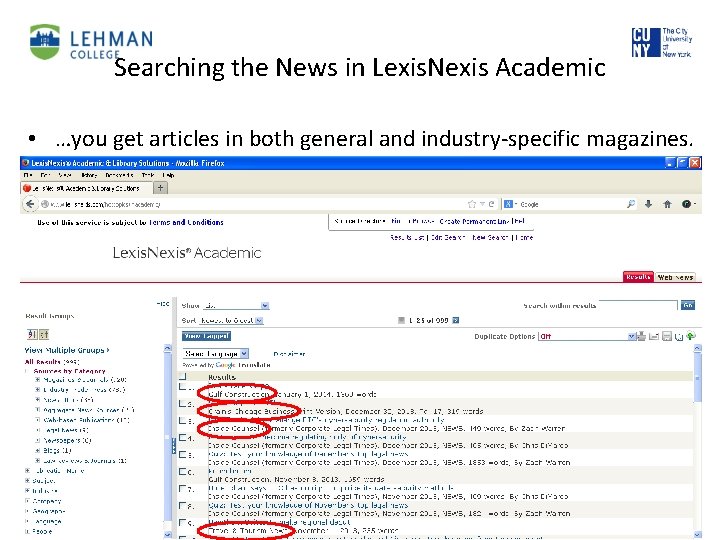The width and height of the screenshot is (720, 540).
Task: Click the results list vertical scrollbar thumb
Action: (x=698, y=379)
